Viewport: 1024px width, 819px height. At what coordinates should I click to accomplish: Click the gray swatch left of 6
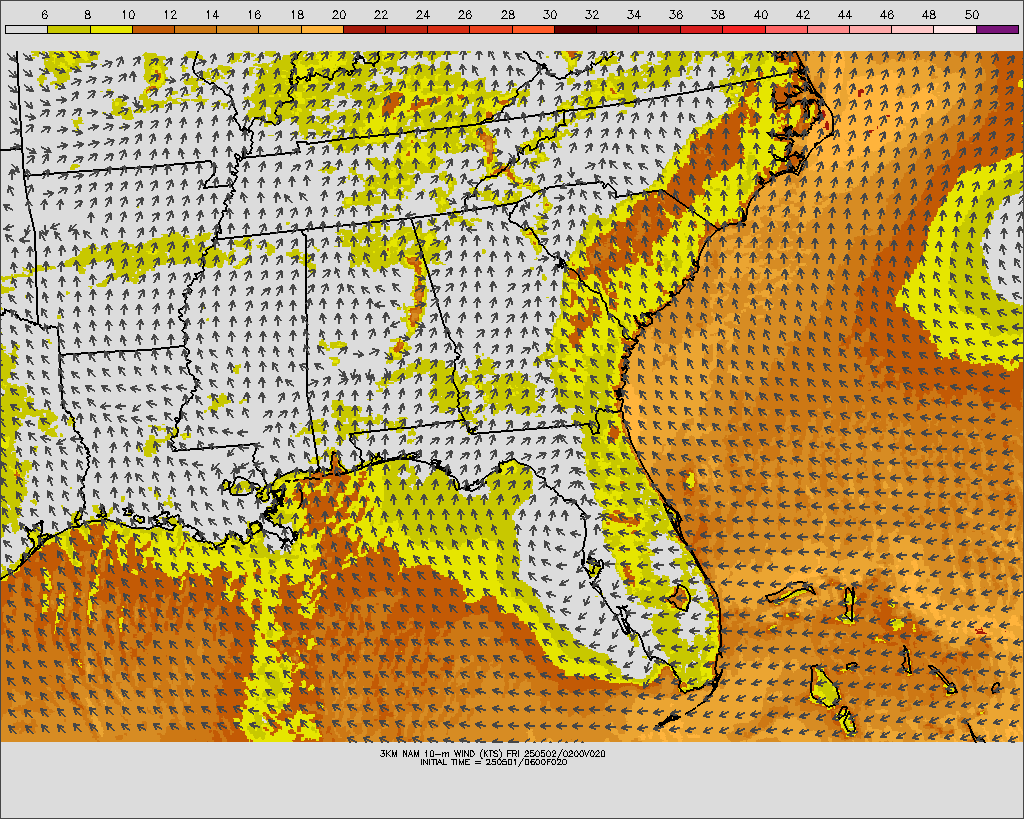pyautogui.click(x=26, y=29)
